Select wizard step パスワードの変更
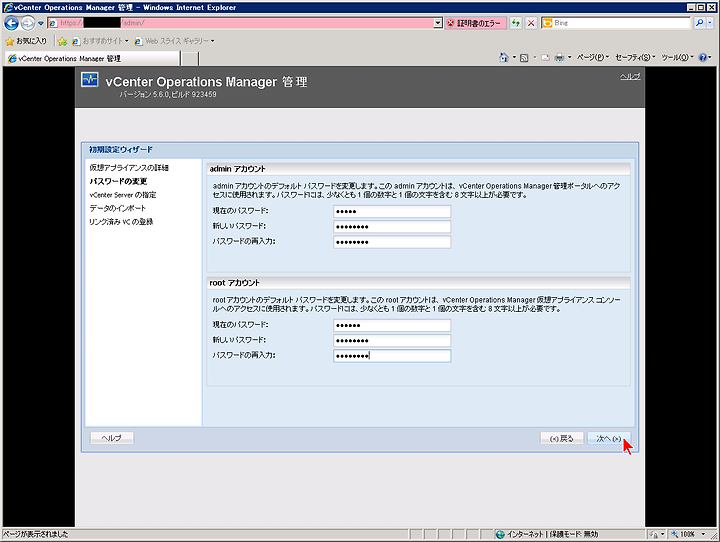Screen dimensions: 720x542 point(118,181)
